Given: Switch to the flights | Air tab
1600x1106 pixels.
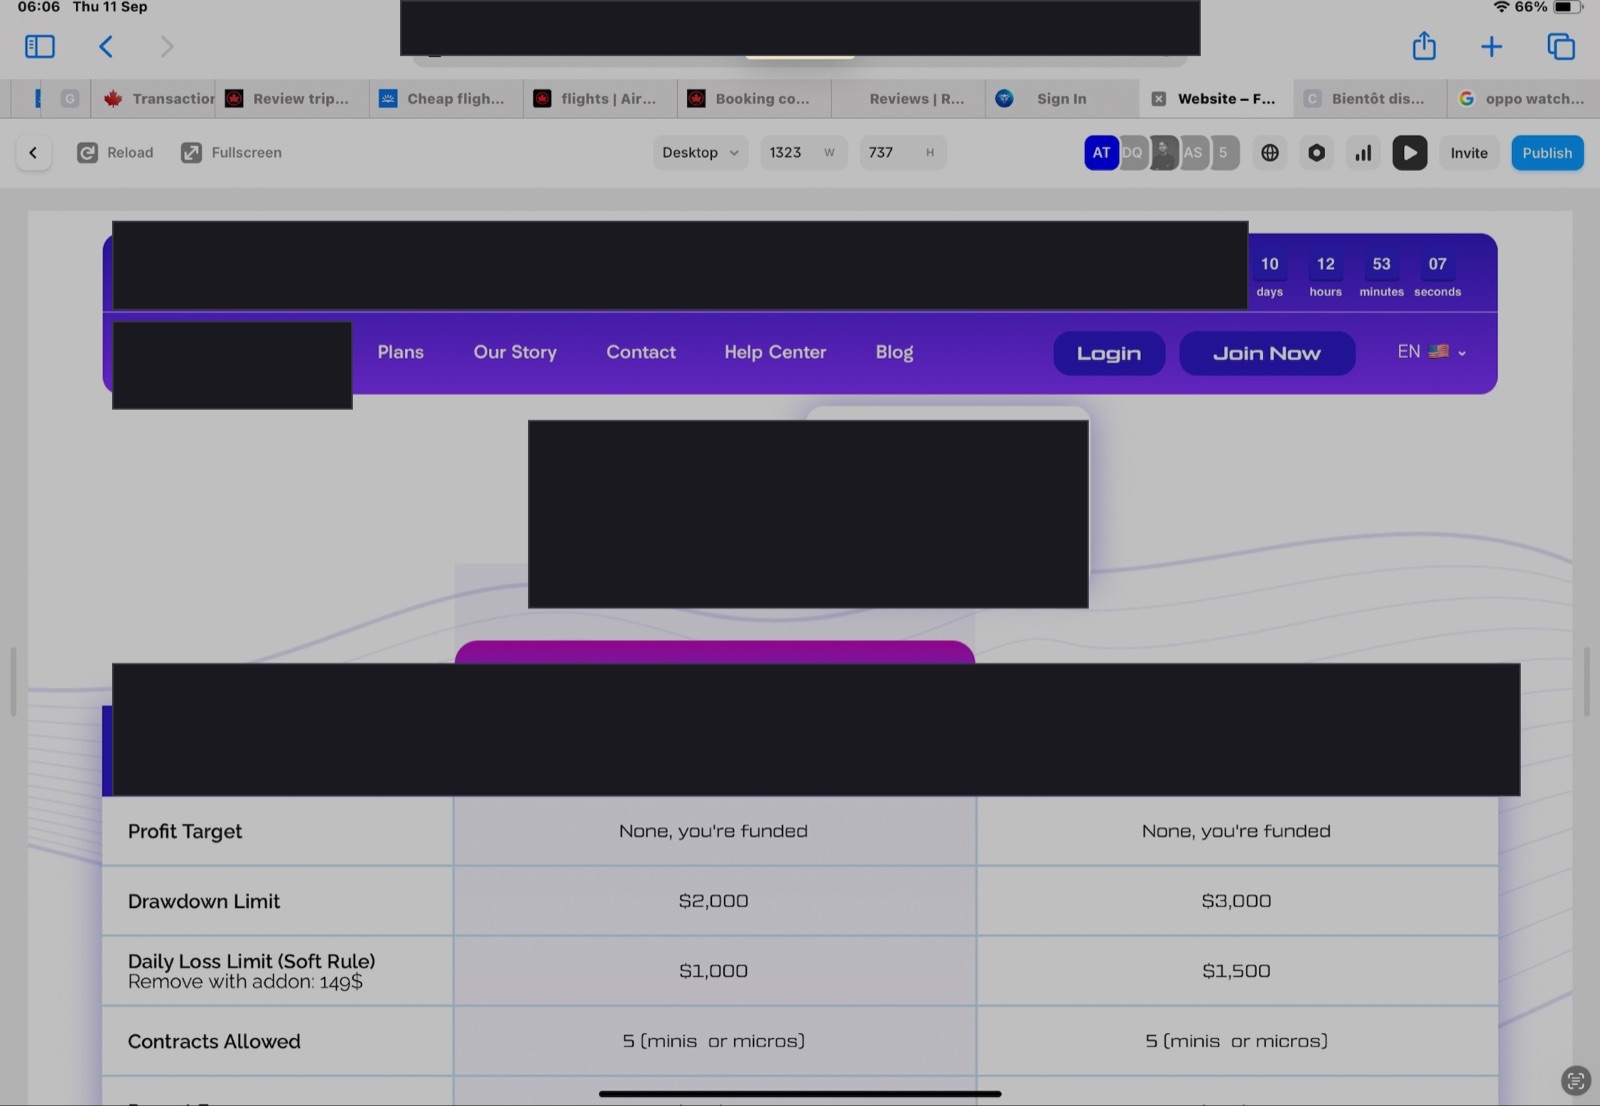Looking at the screenshot, I should (x=600, y=99).
